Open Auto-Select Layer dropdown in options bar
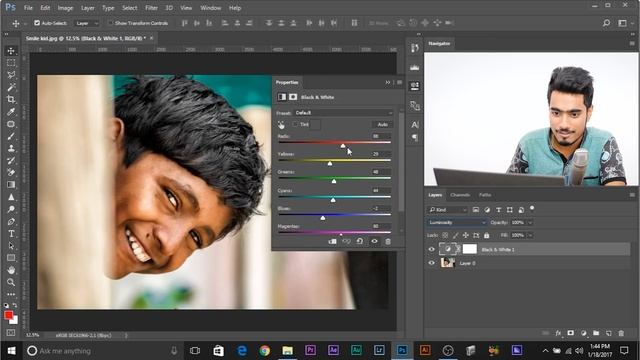Image resolution: width=640 pixels, height=360 pixels. click(87, 23)
